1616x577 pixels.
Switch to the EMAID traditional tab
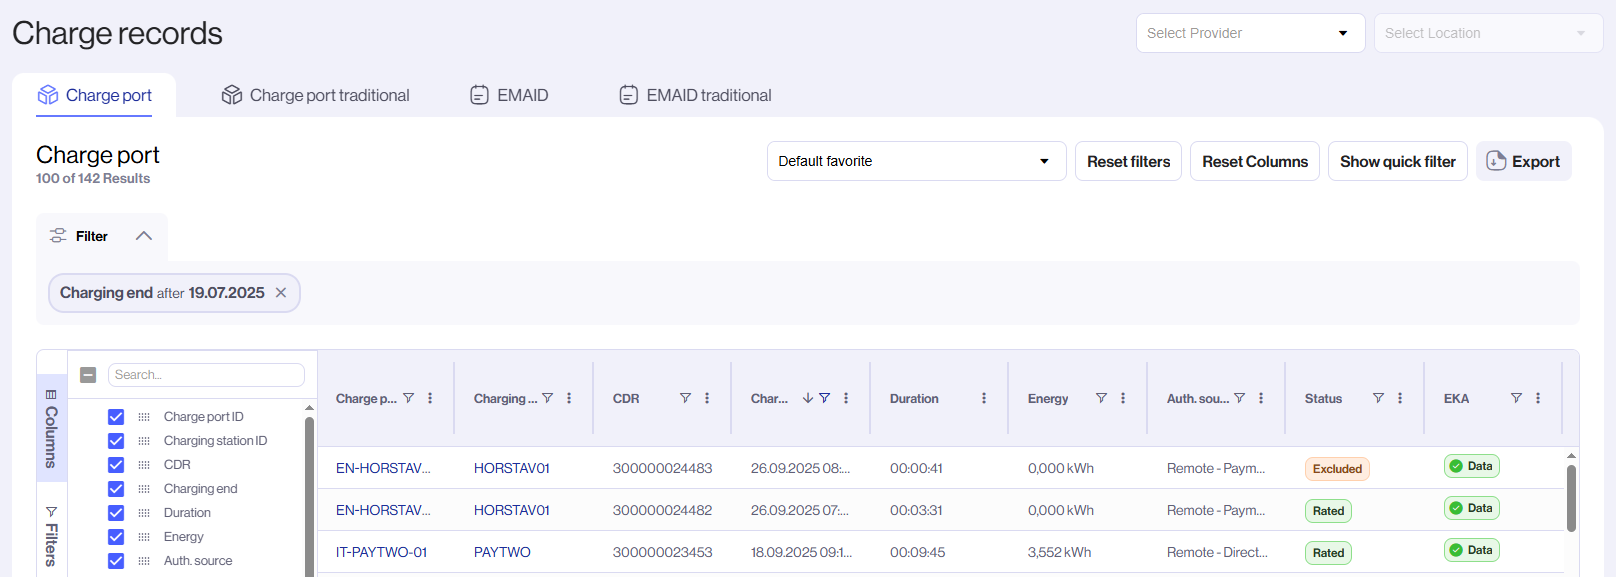(x=696, y=95)
